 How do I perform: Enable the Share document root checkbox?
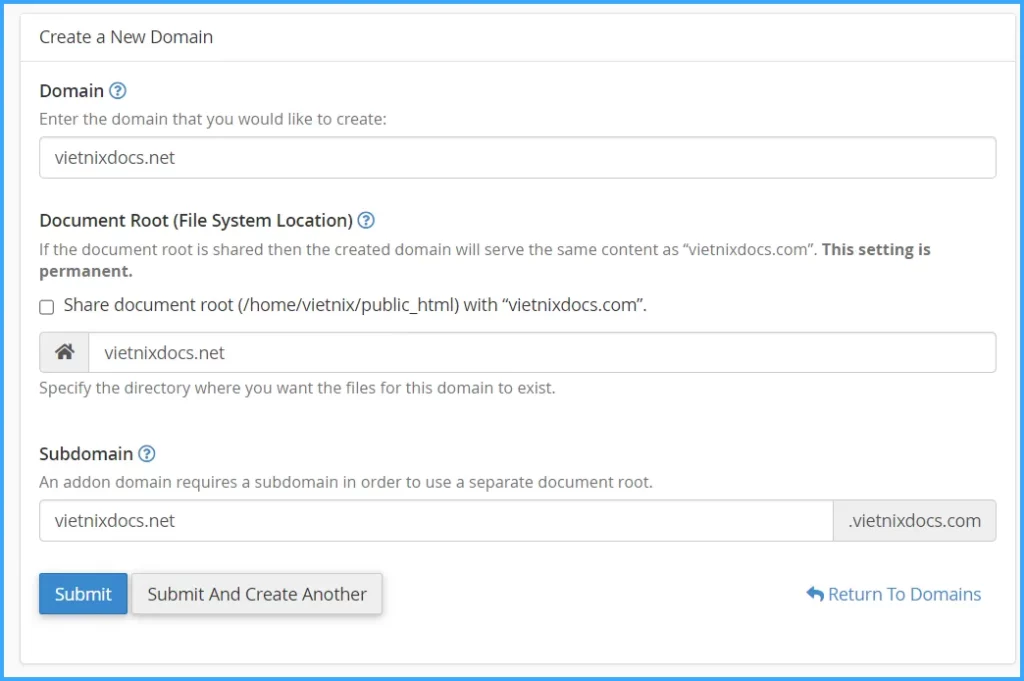(x=46, y=307)
